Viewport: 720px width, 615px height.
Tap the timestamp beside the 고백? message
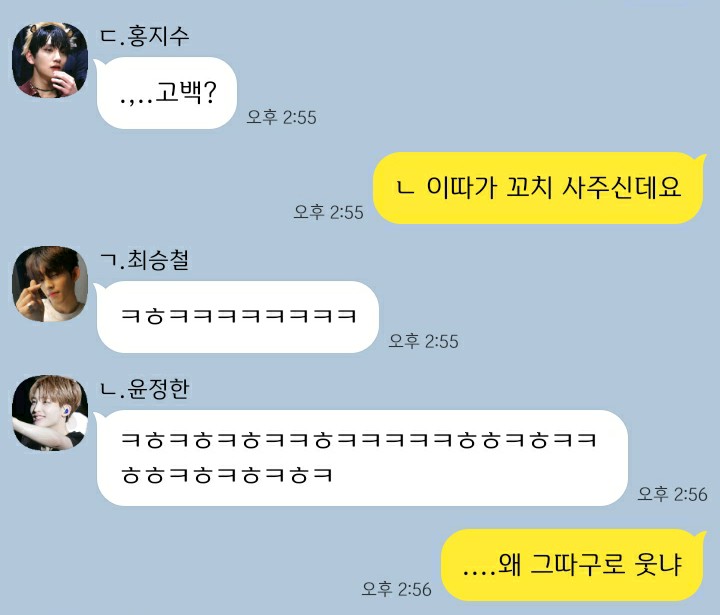coord(281,117)
